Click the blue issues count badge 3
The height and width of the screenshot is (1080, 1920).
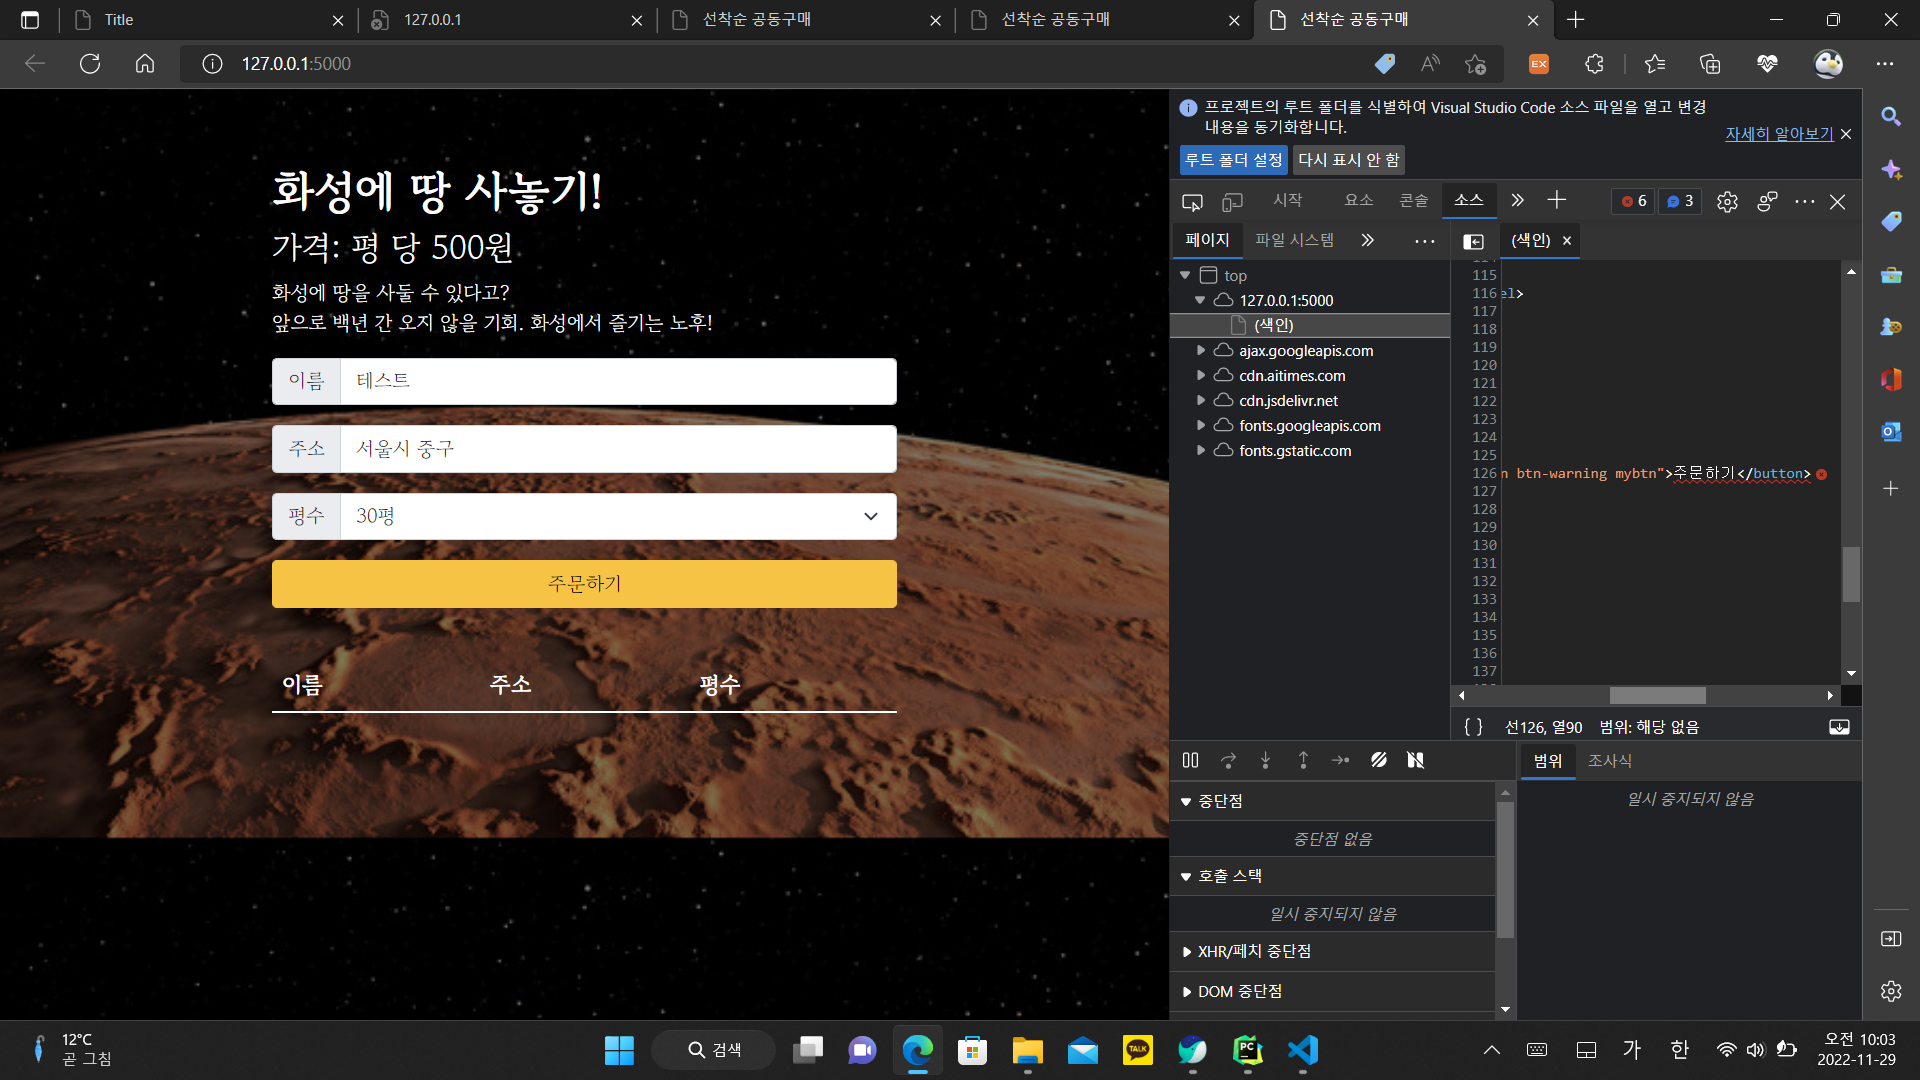pos(1680,201)
